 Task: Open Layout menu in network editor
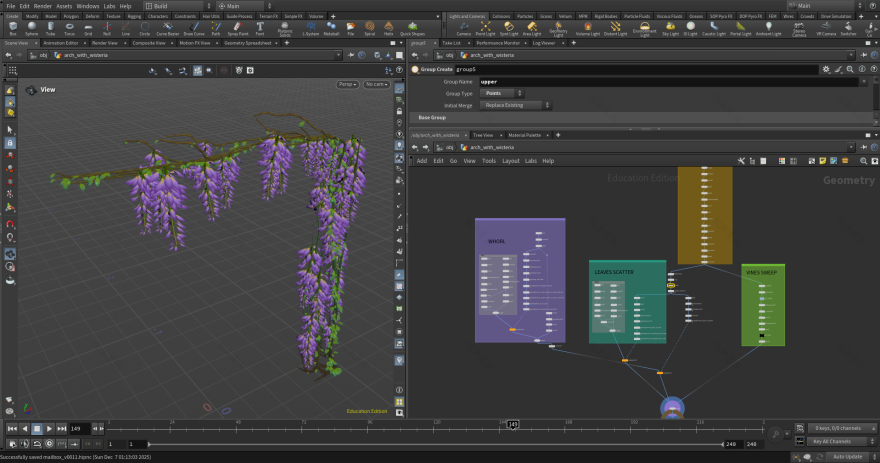click(x=510, y=160)
